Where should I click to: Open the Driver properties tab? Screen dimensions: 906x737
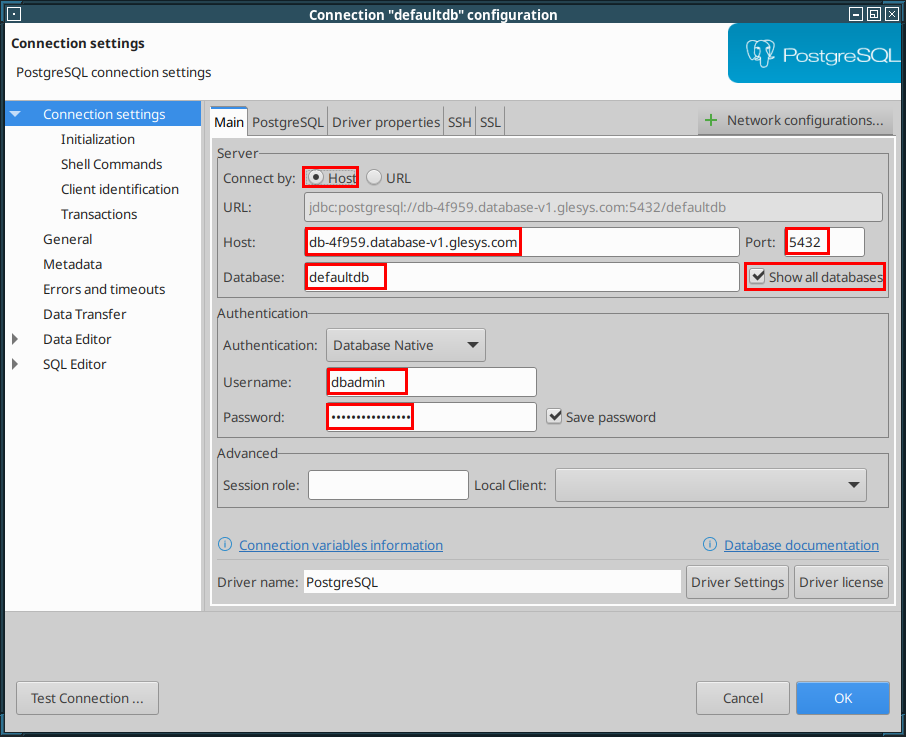tap(386, 122)
